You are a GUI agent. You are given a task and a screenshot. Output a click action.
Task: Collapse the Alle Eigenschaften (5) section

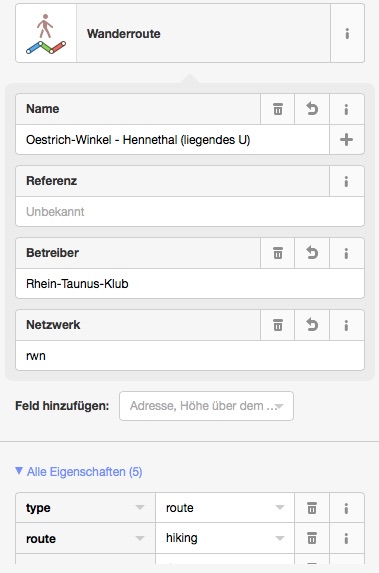(x=79, y=472)
